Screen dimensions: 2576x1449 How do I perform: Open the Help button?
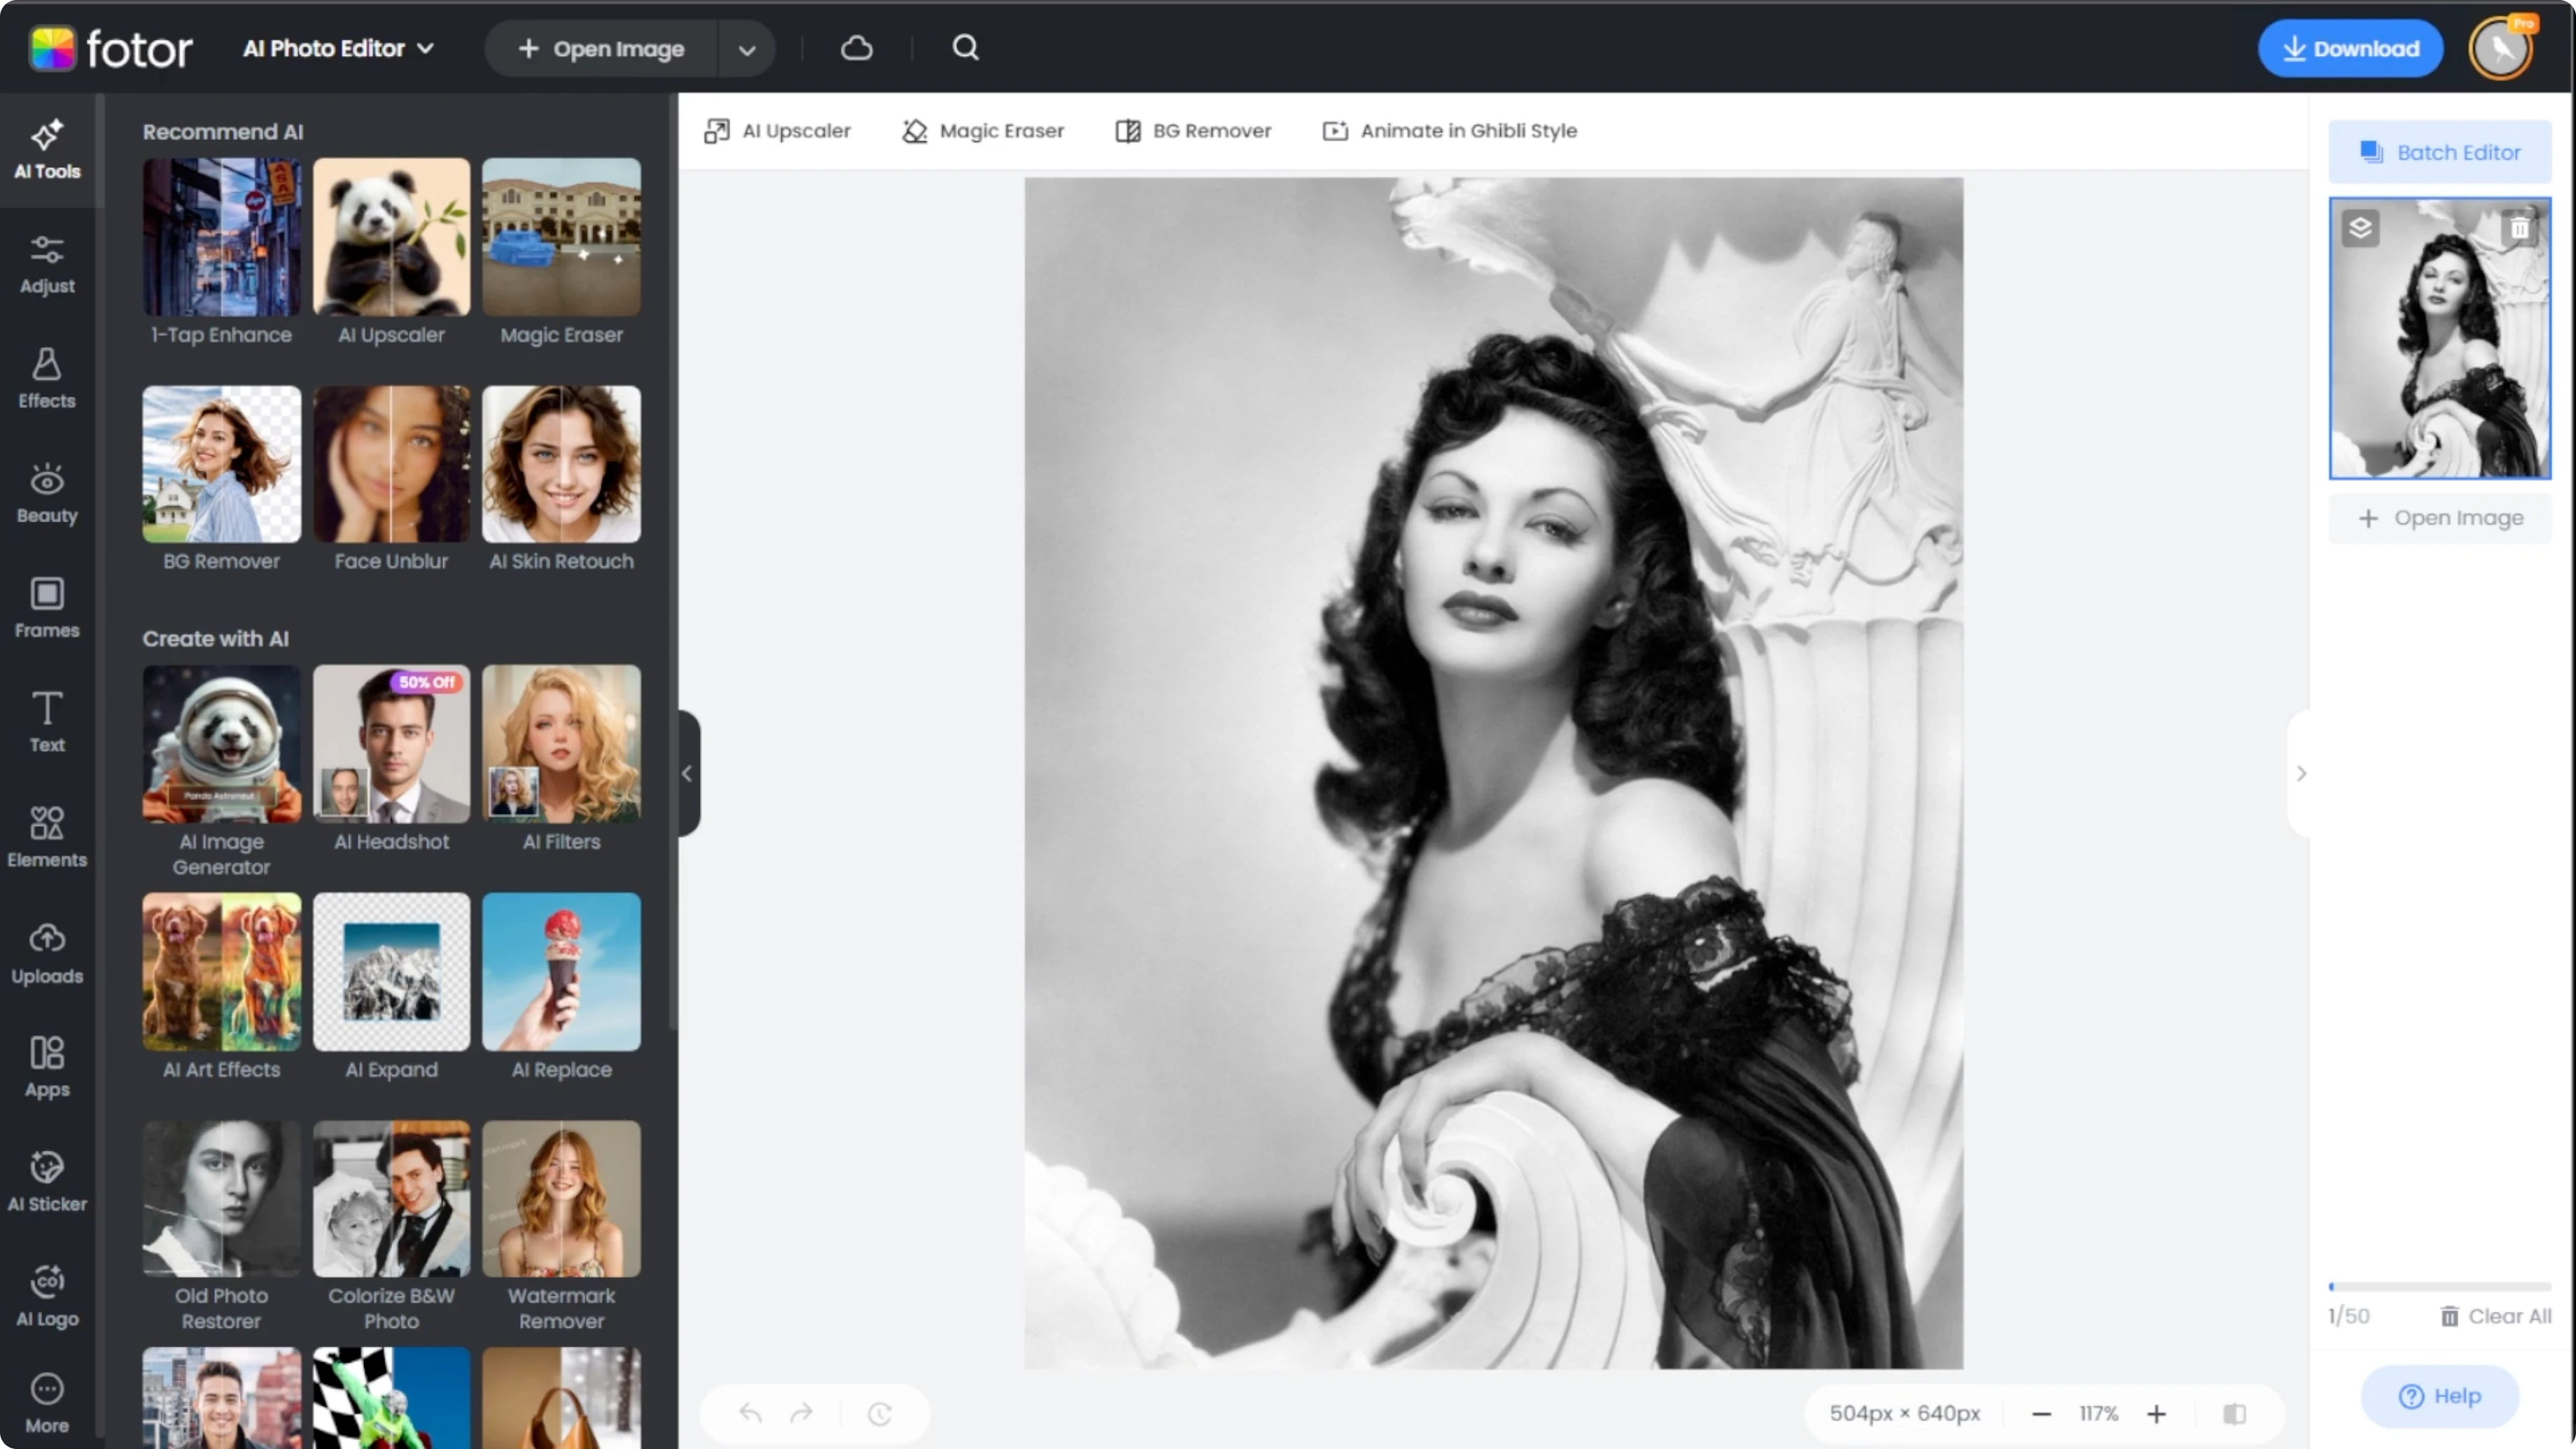point(2440,1396)
